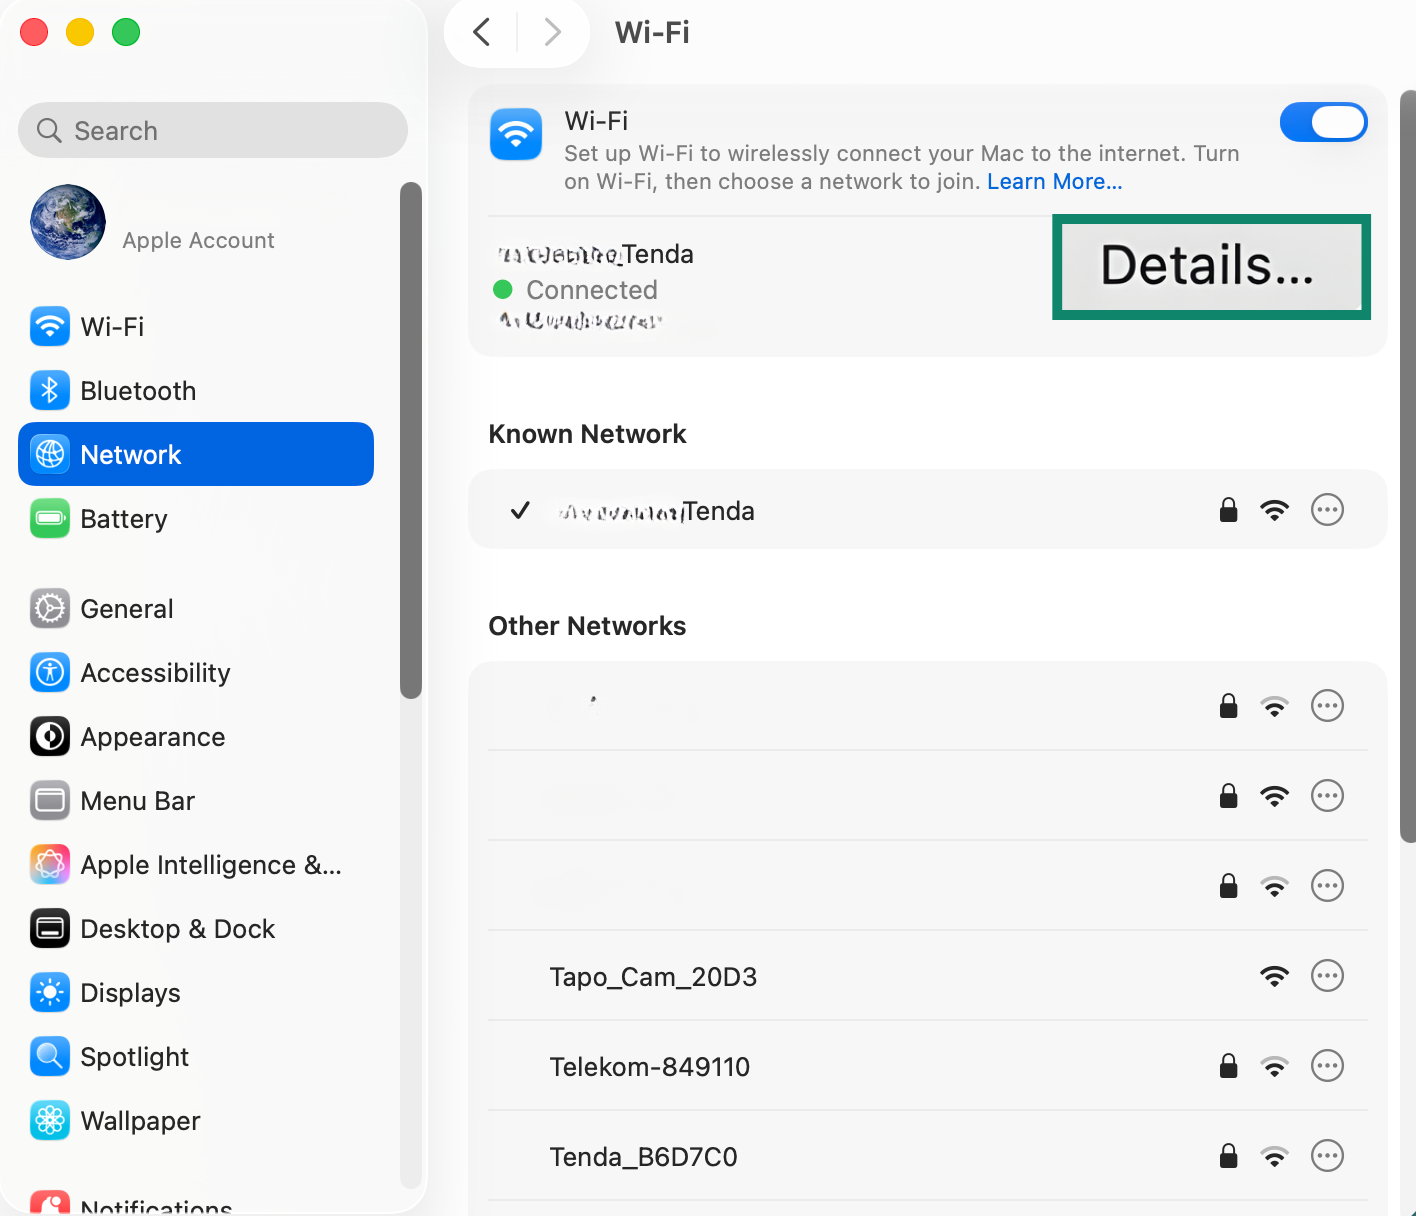Follow the Learn More link
The width and height of the screenshot is (1416, 1216).
(x=1054, y=181)
